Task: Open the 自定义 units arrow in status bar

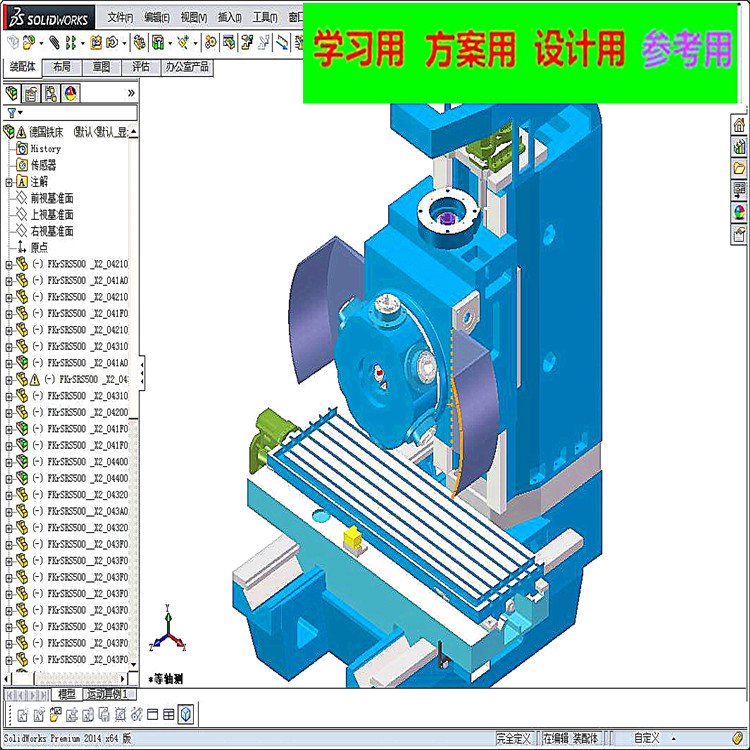Action: (x=674, y=739)
